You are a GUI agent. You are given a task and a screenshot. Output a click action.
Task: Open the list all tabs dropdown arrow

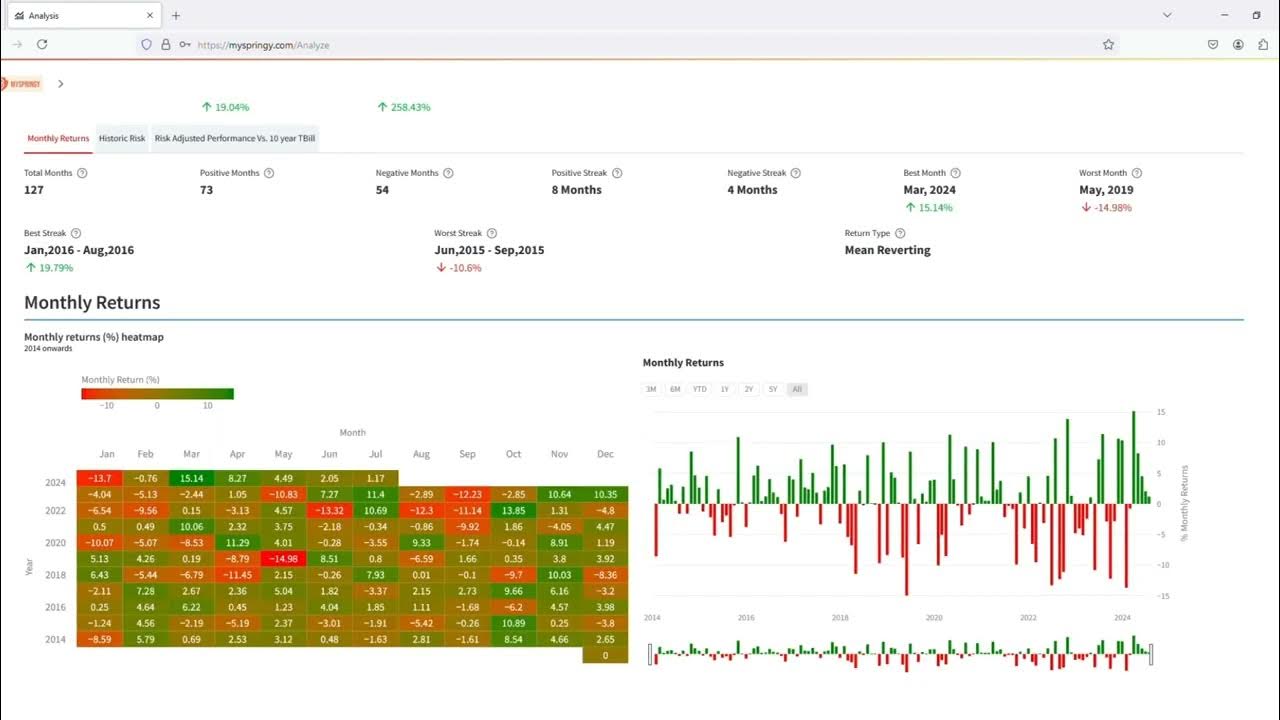point(1168,16)
